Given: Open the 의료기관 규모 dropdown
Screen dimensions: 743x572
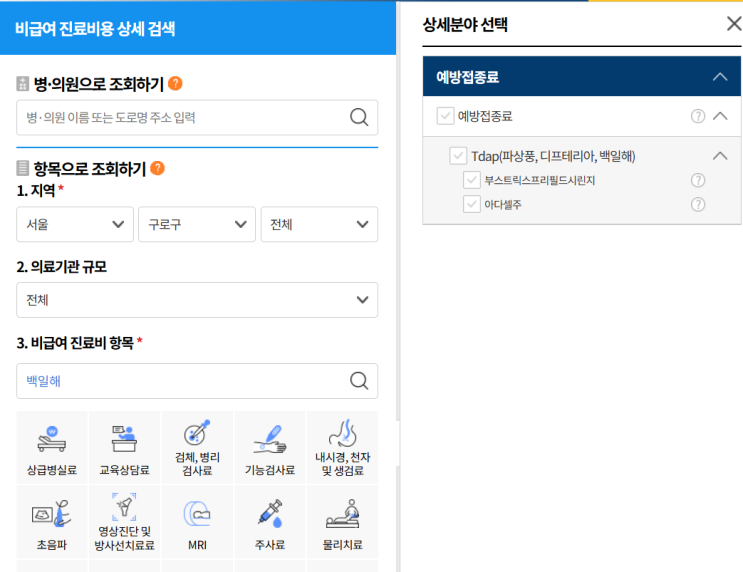Looking at the screenshot, I should point(197,300).
